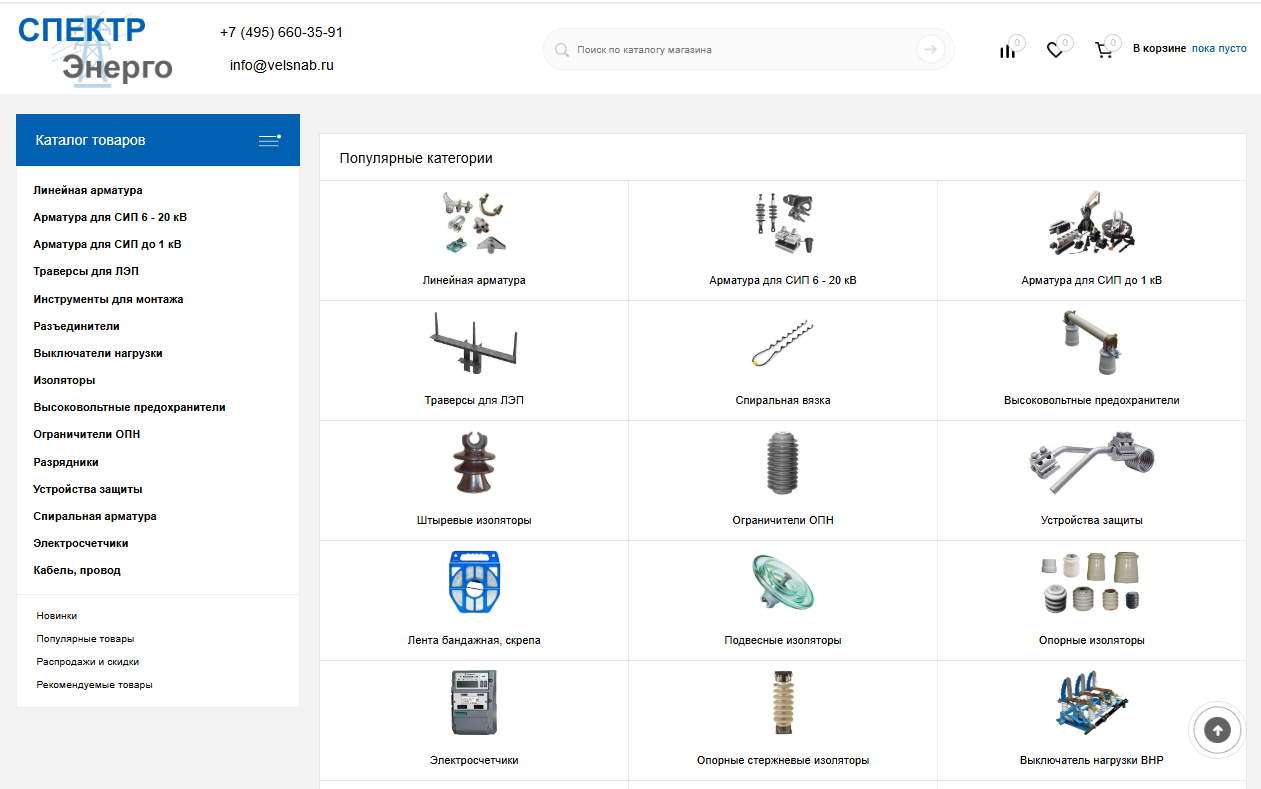Screen dimensions: 1261x789
Task: Open the comparison bar-chart icon
Action: pyautogui.click(x=1007, y=50)
